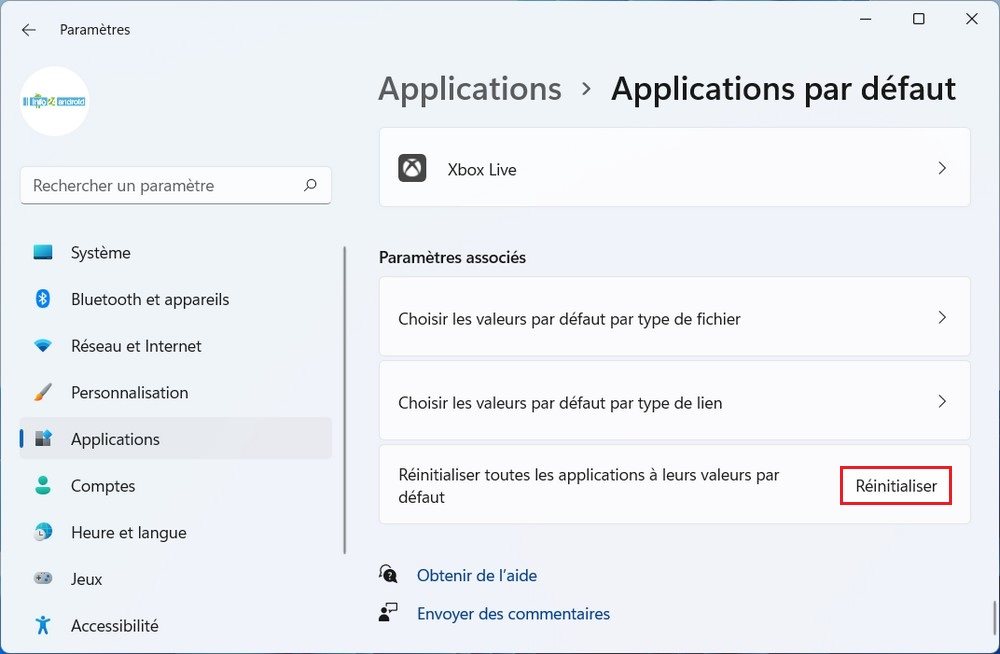Focus the 'Rechercher un paramètre' search field

pyautogui.click(x=160, y=186)
